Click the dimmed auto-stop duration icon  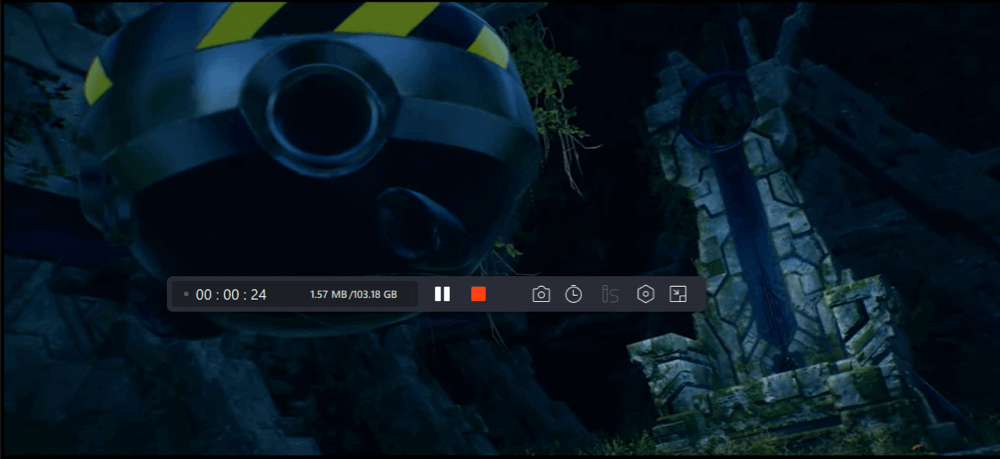pos(610,294)
